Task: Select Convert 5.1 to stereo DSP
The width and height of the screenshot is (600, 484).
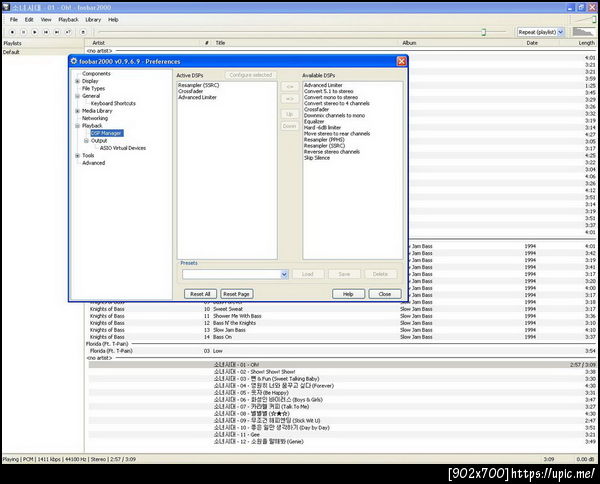Action: (x=329, y=91)
